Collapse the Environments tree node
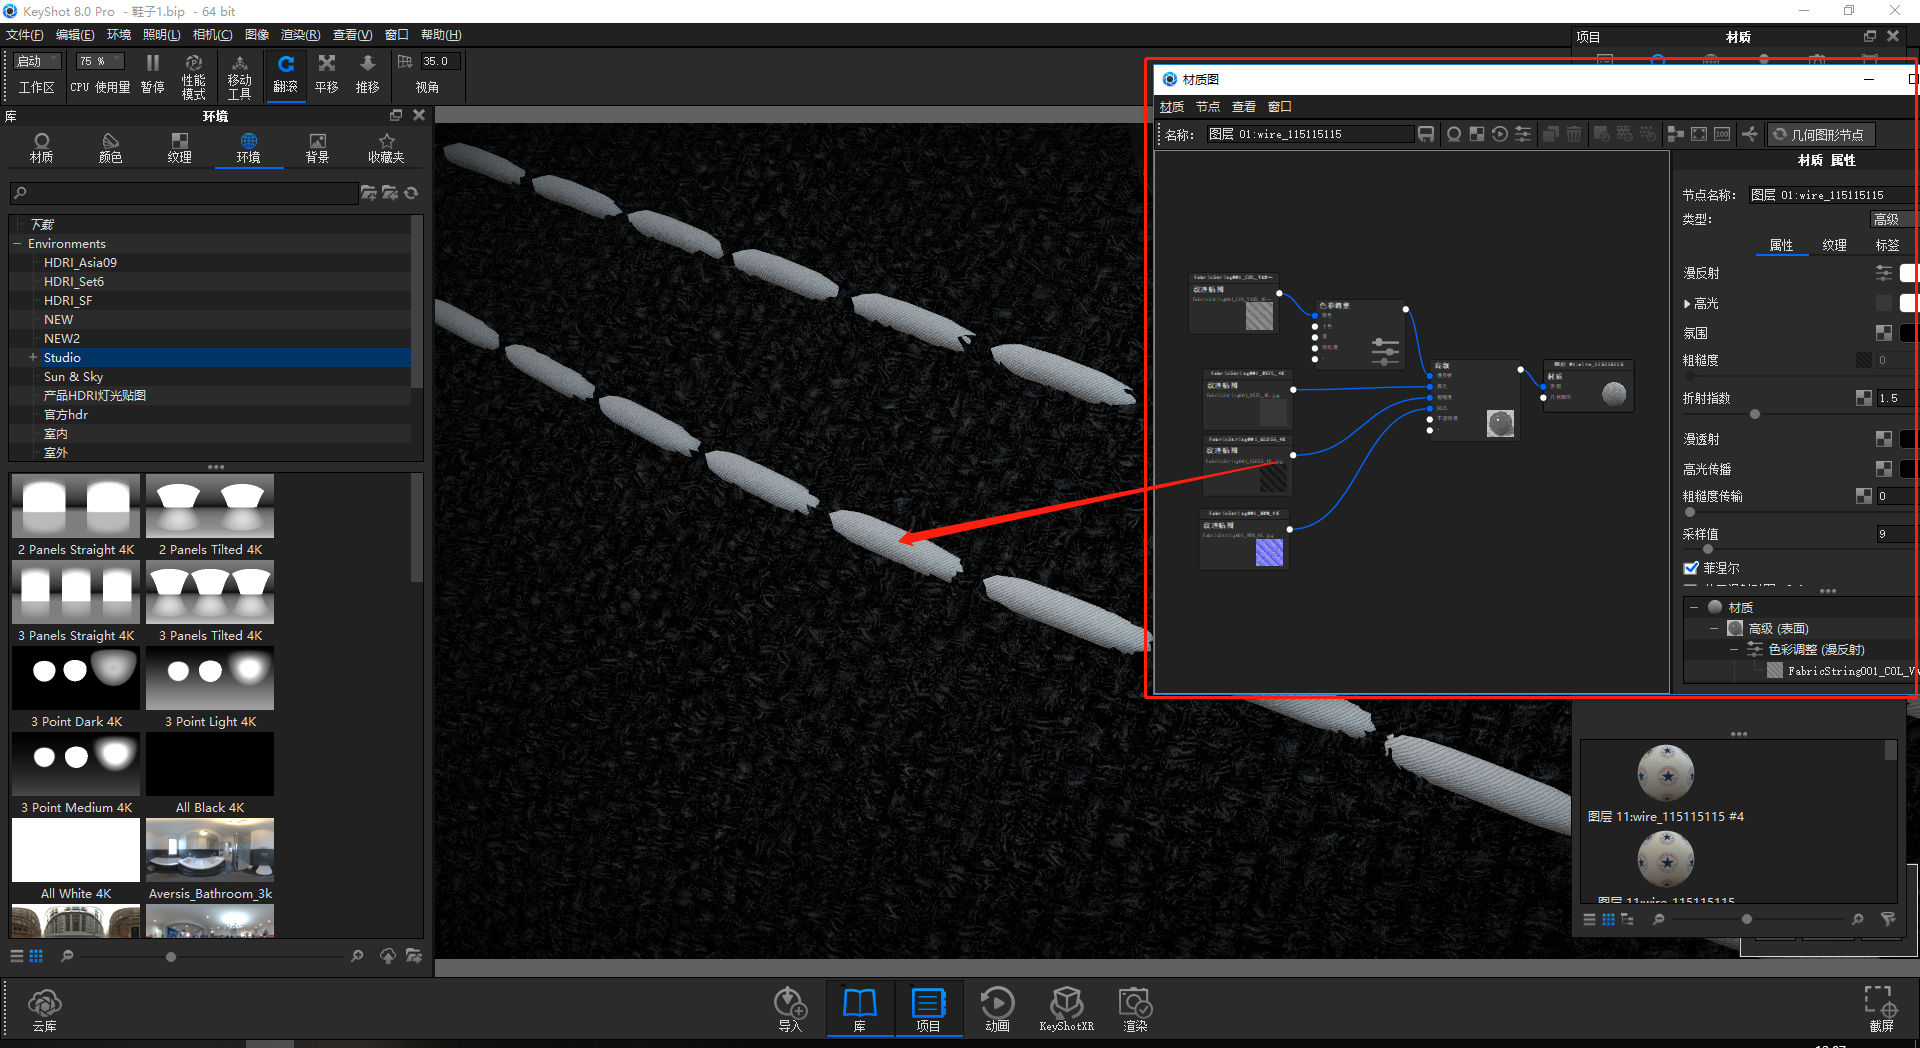The image size is (1920, 1048). coord(16,243)
